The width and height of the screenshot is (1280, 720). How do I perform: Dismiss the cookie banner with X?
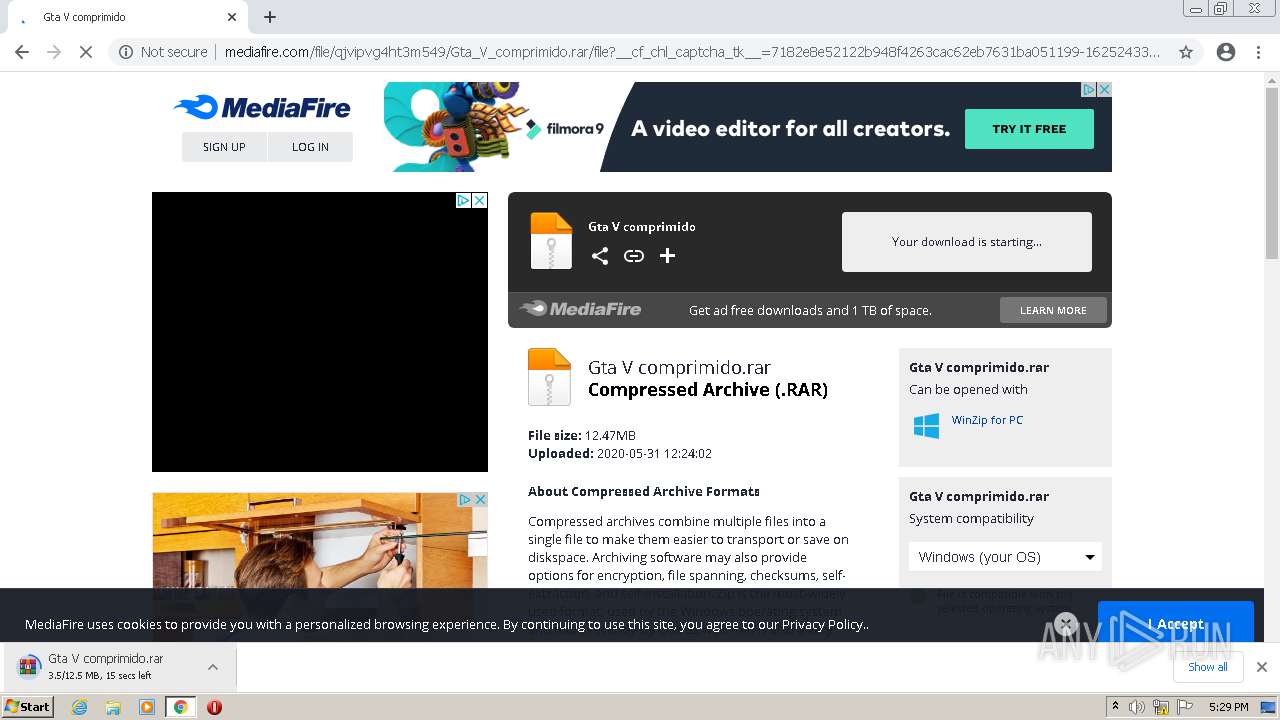1066,624
